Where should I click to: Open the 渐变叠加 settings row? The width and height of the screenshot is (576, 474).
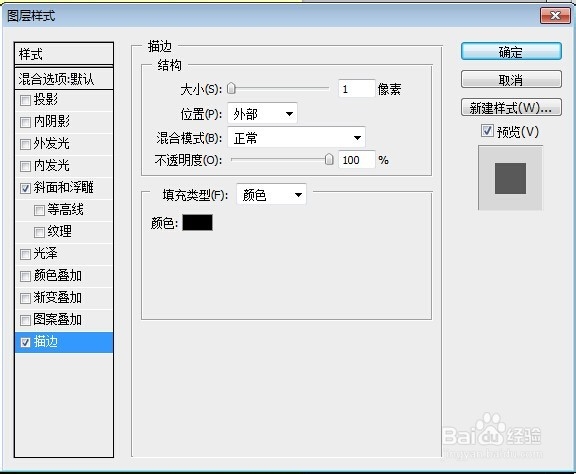click(x=64, y=298)
